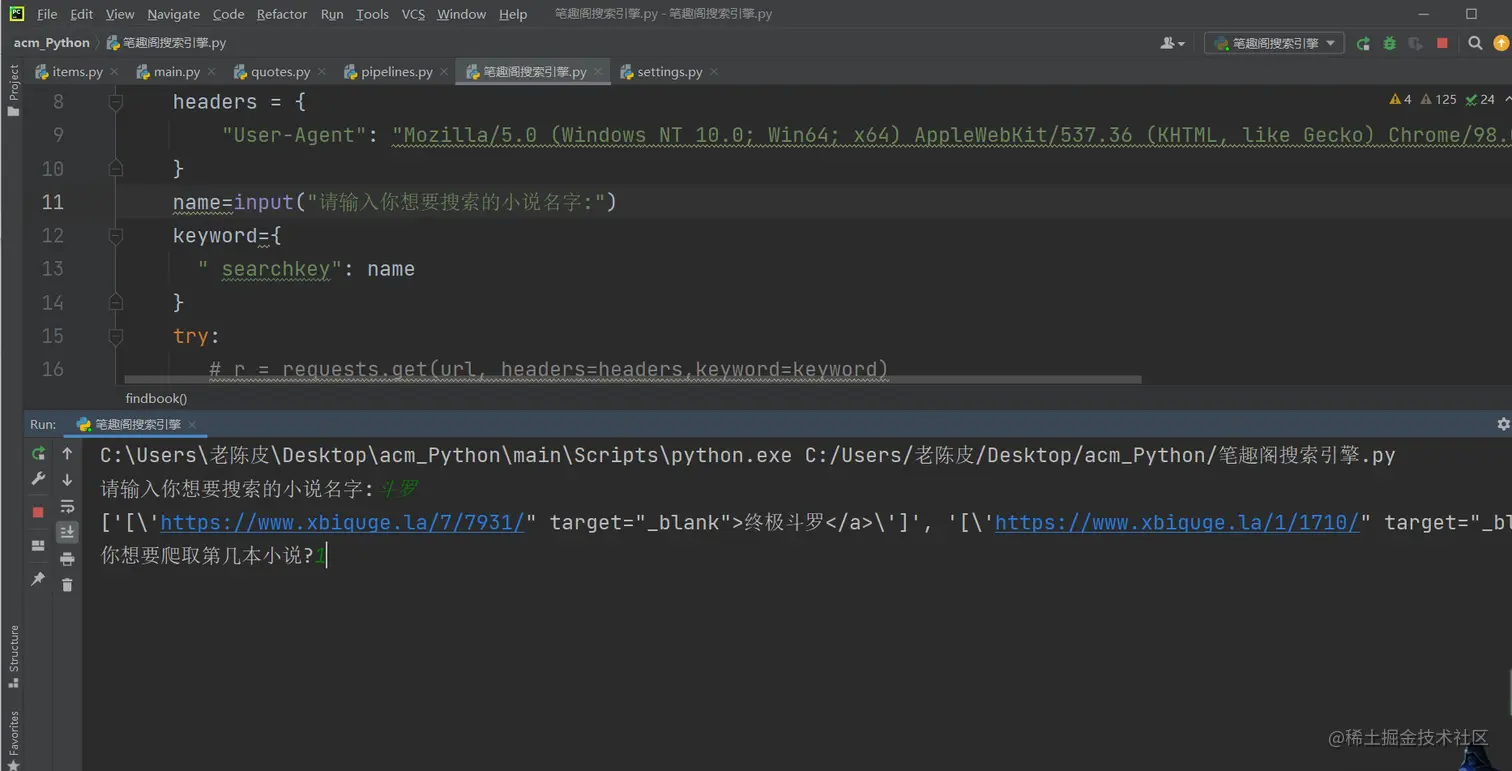Click the down arrow in the Run panel
This screenshot has width=1512, height=771.
click(67, 479)
